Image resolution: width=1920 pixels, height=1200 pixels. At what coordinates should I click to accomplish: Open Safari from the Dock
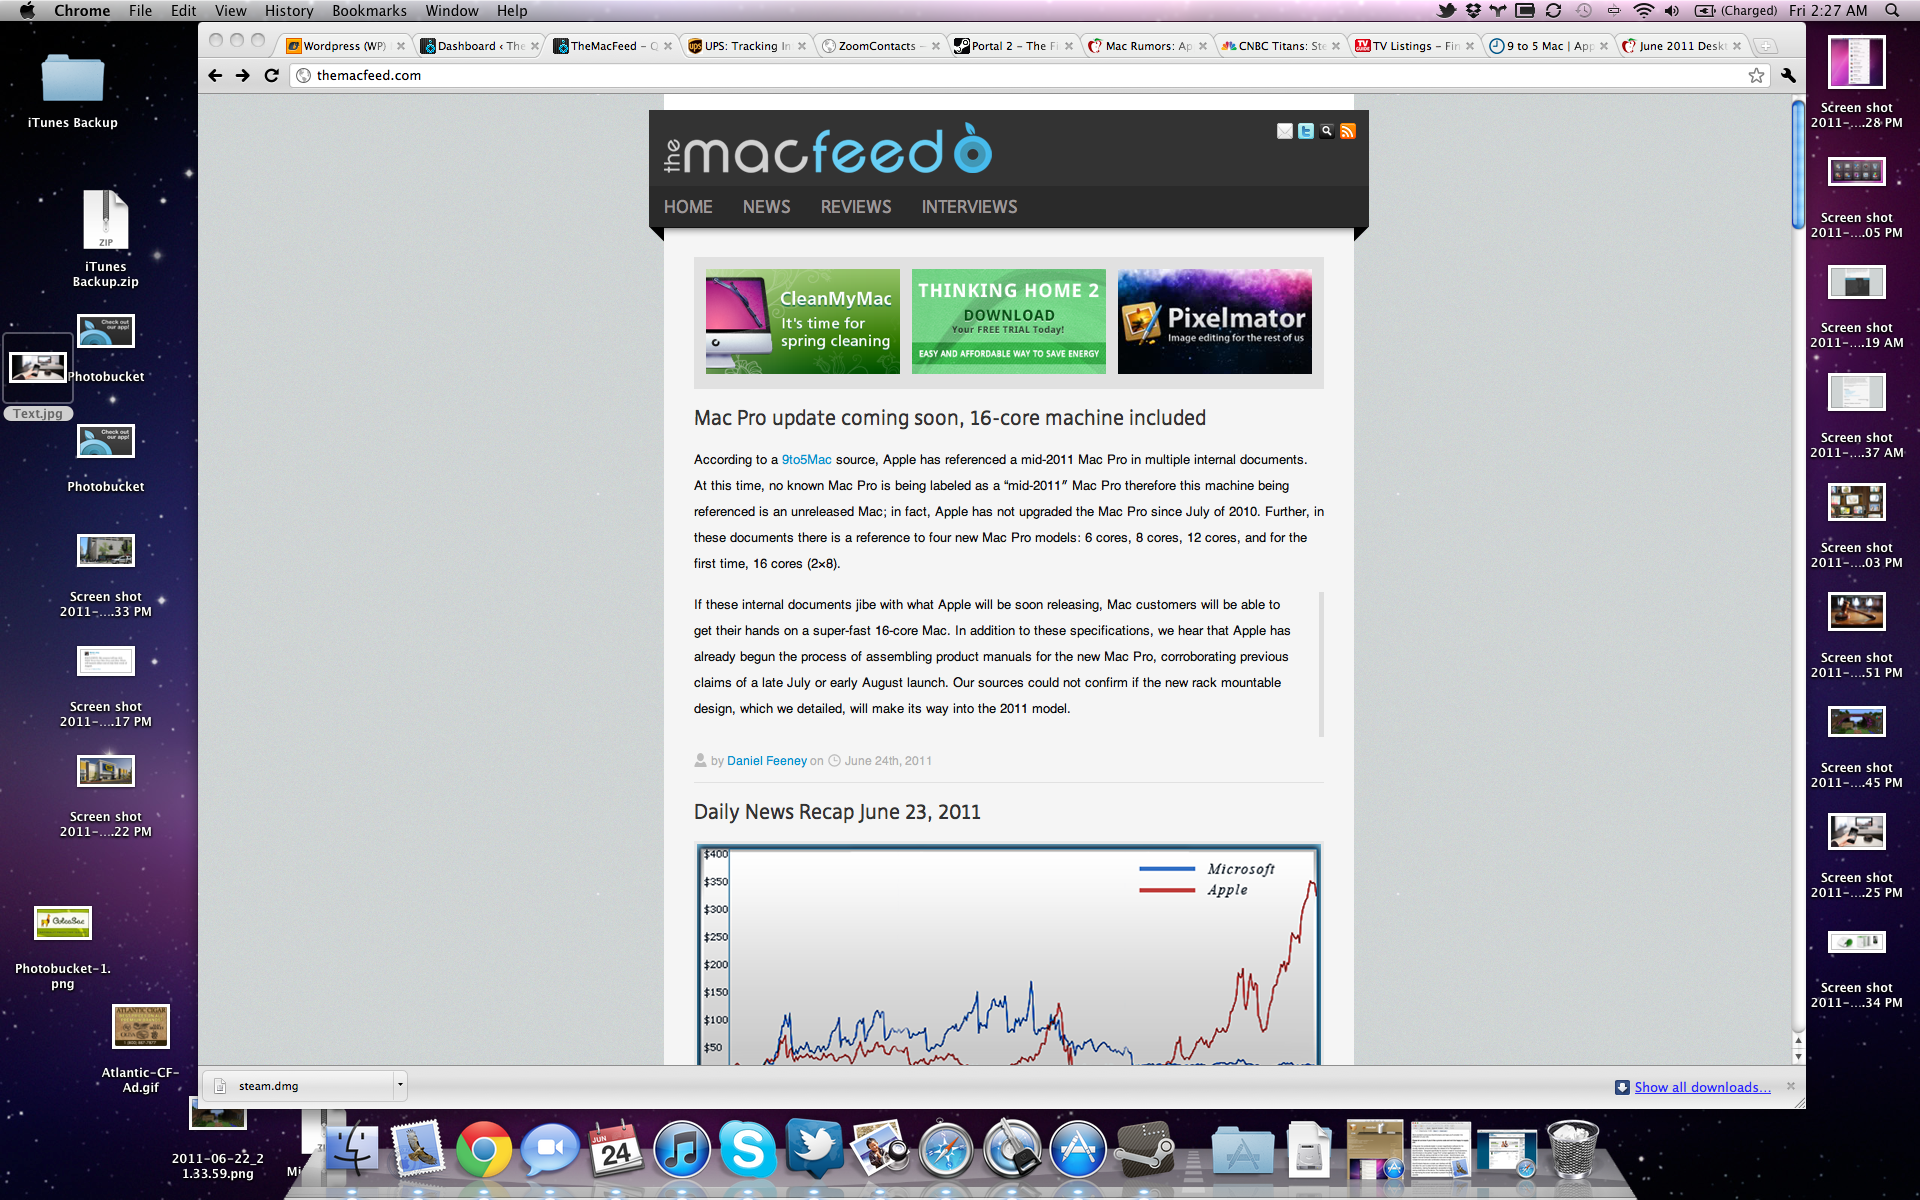(946, 1150)
